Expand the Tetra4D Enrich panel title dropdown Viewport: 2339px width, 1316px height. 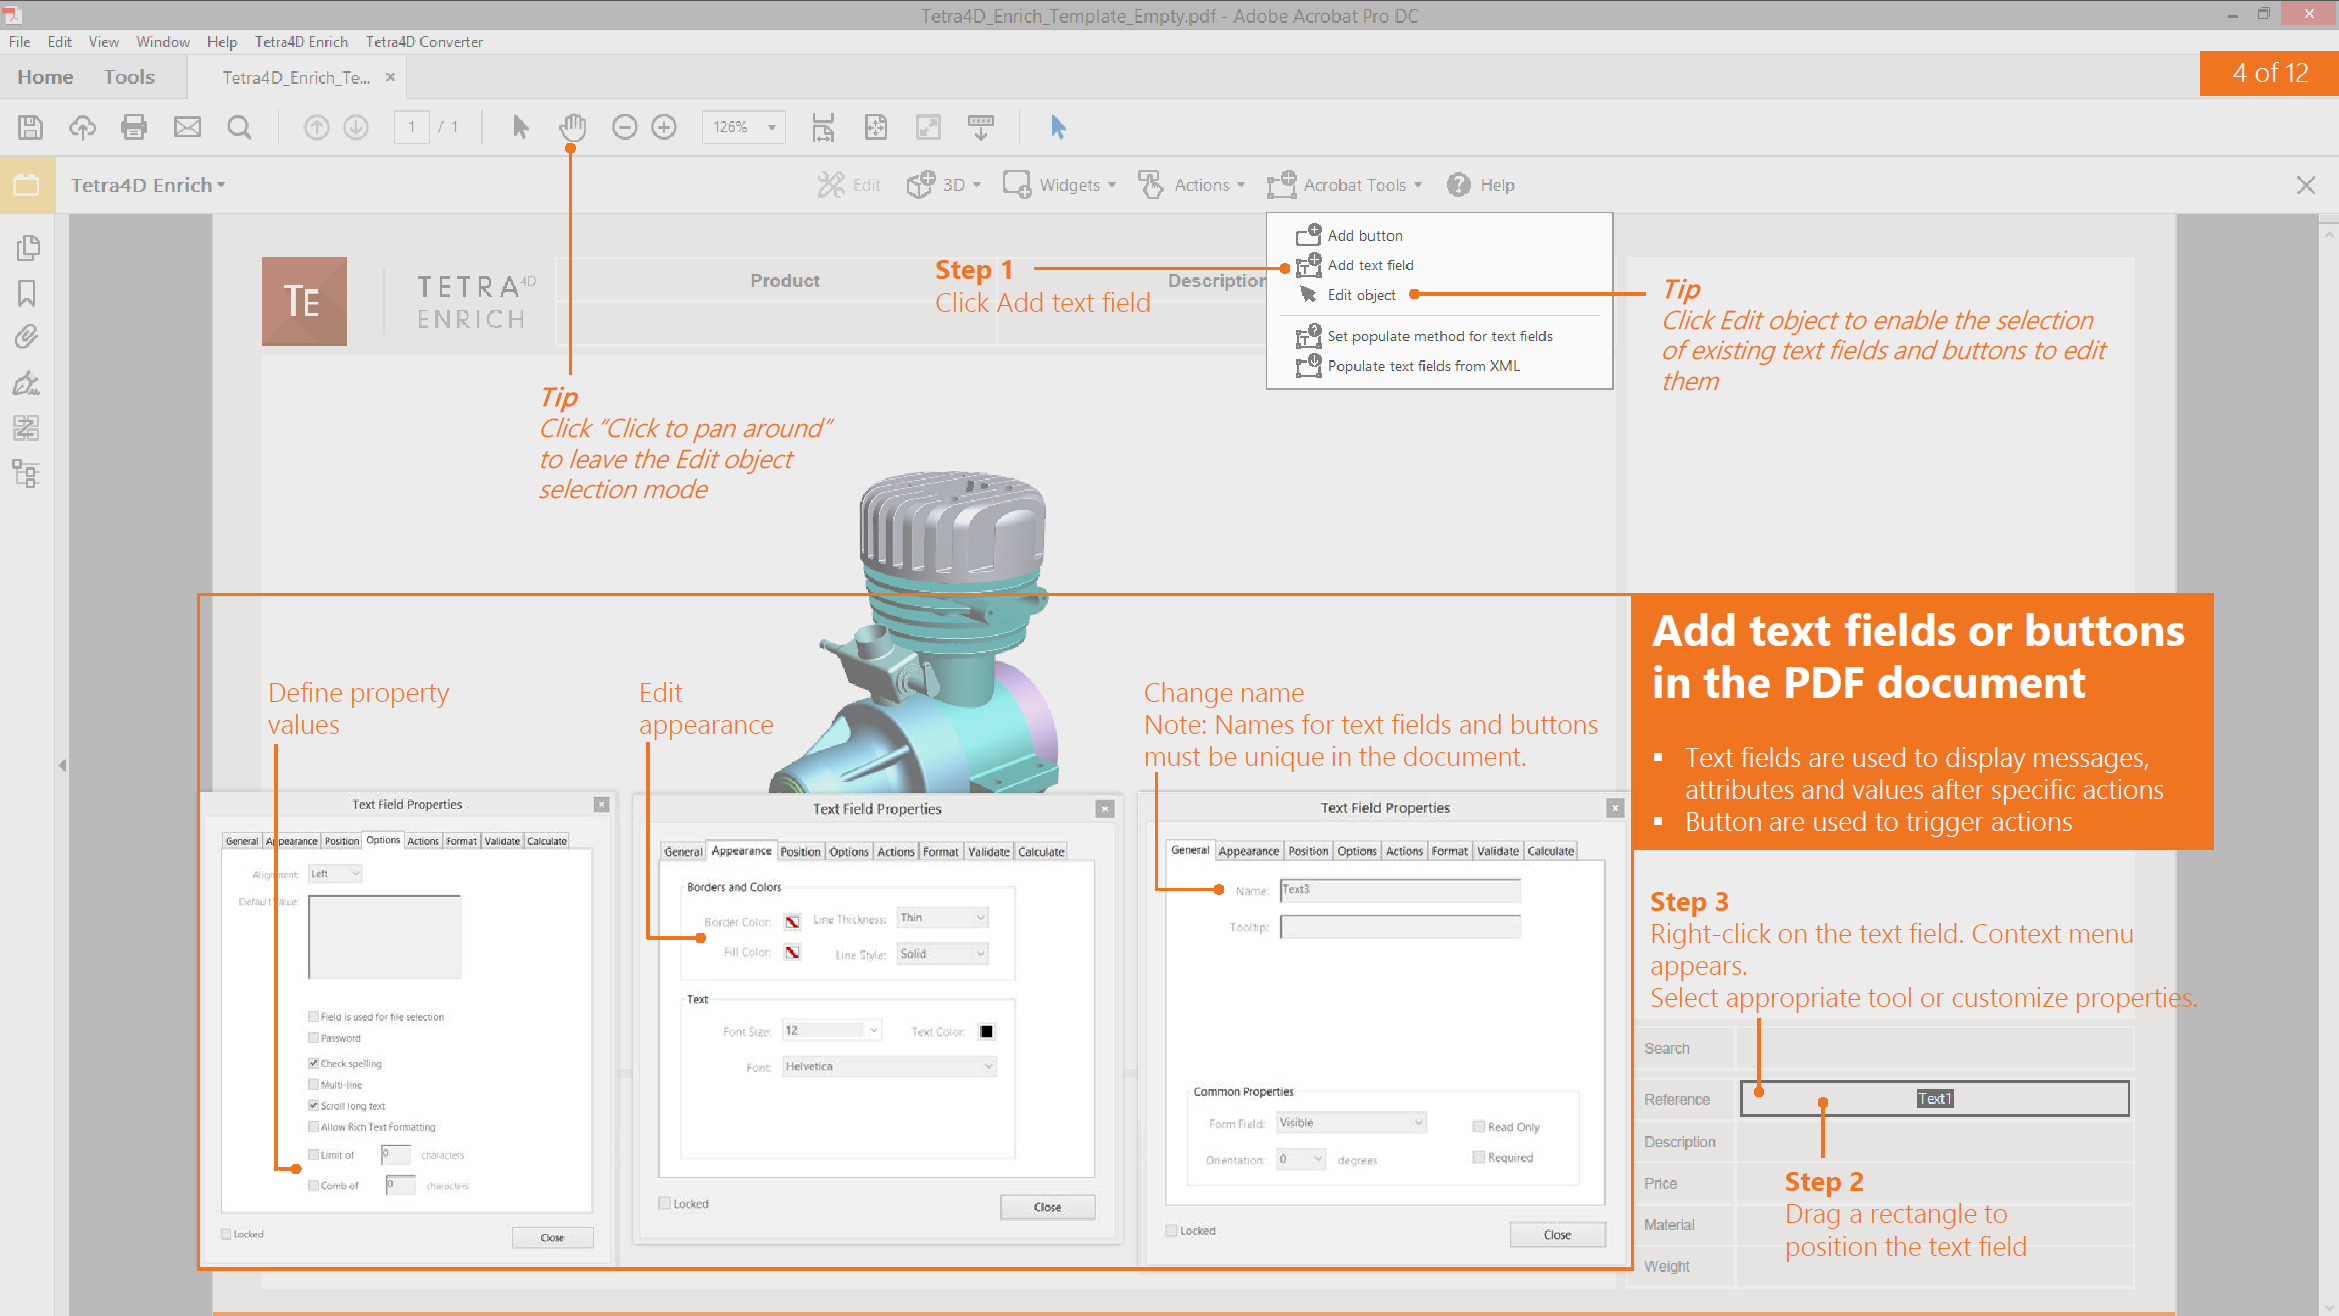(x=148, y=185)
